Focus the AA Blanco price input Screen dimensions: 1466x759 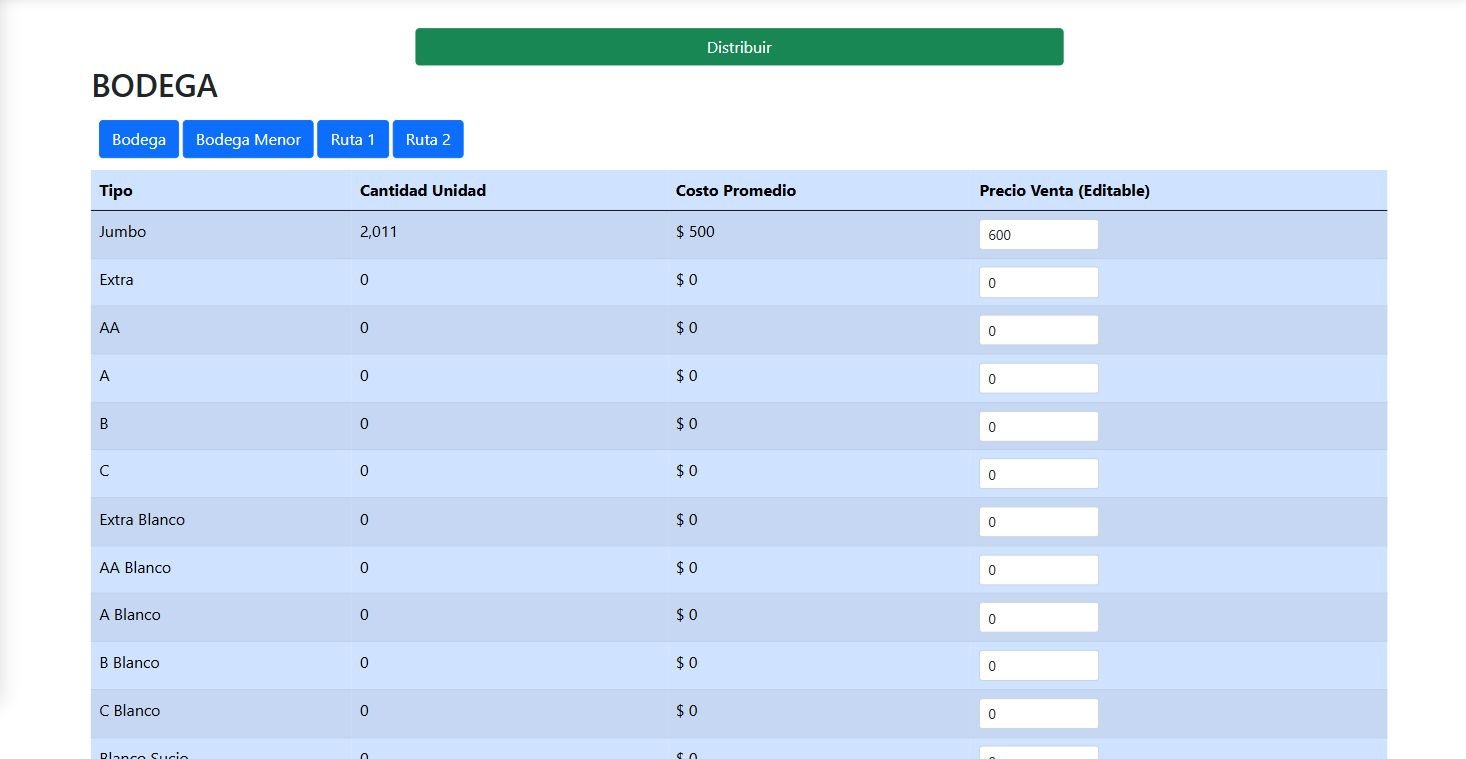[x=1039, y=570]
